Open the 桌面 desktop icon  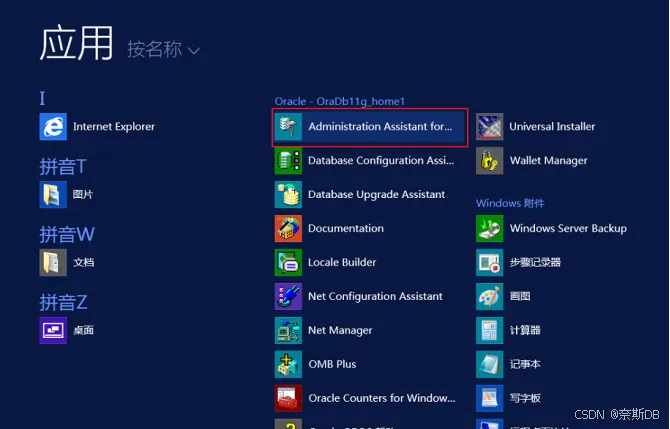53,330
